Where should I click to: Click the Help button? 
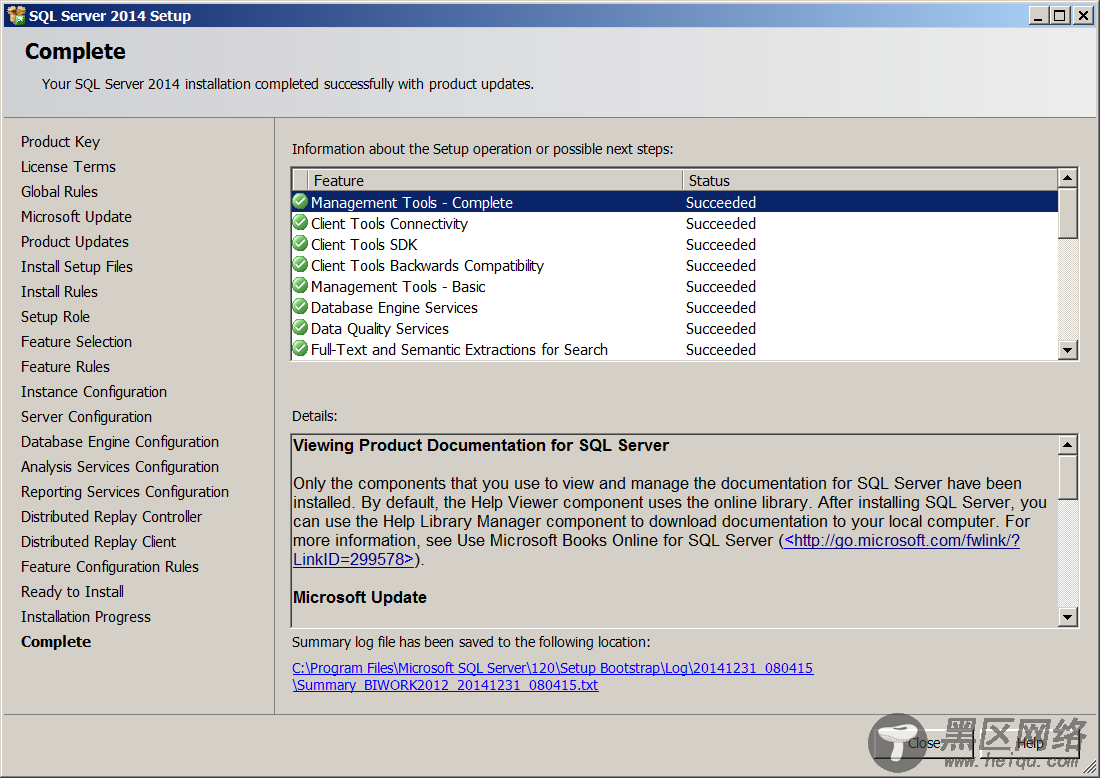click(x=1030, y=743)
